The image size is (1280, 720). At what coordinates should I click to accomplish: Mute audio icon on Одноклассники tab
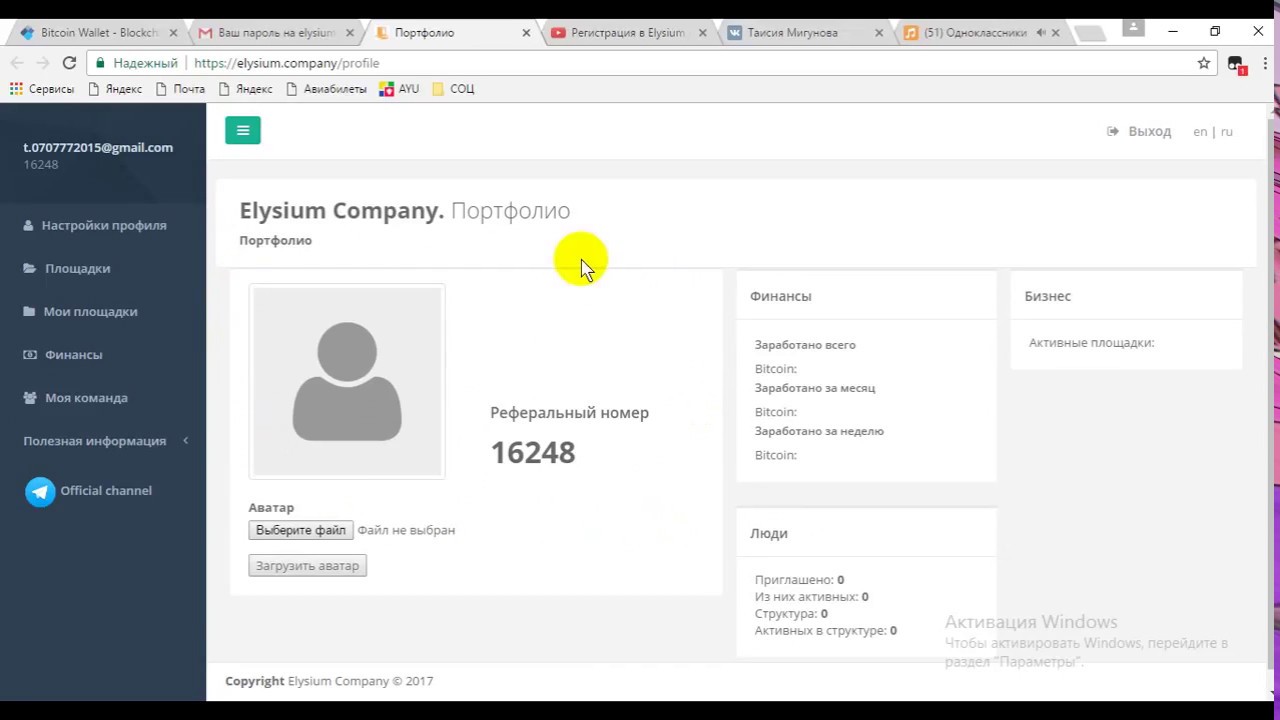(x=1041, y=33)
